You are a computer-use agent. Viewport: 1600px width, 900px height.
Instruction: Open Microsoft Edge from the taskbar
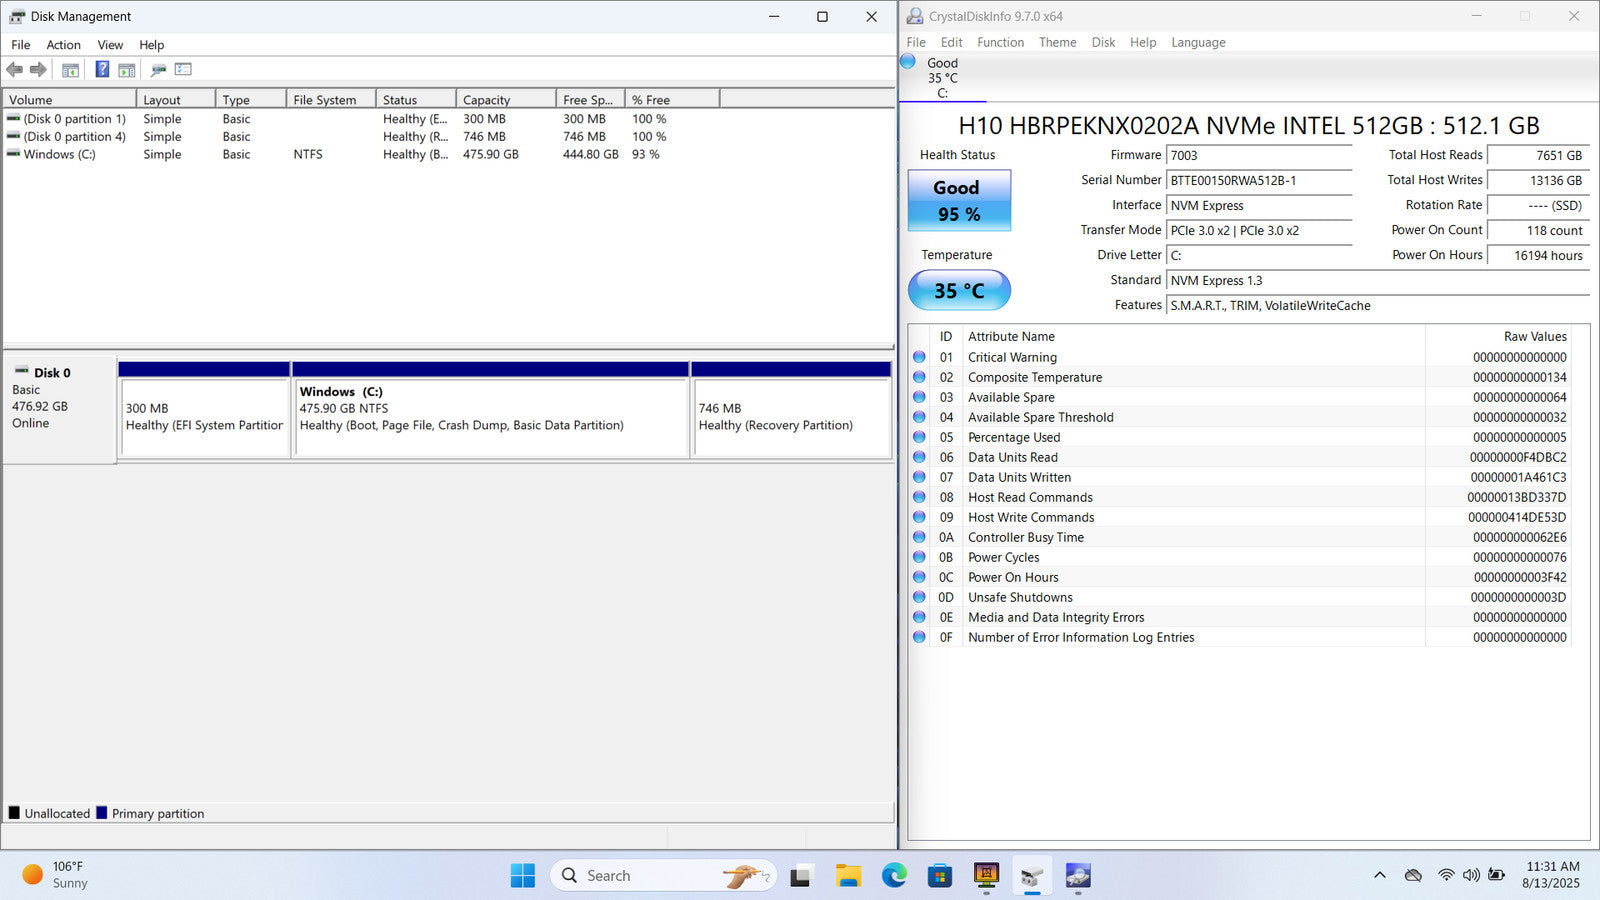tap(894, 876)
